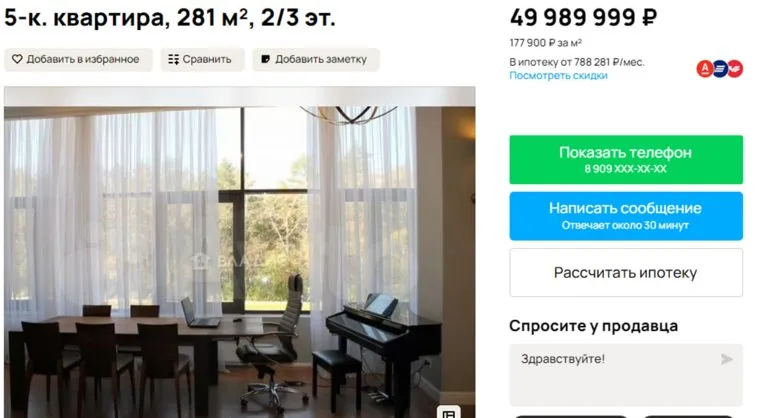Click the dark blue bank logo icon
The height and width of the screenshot is (418, 760).
tap(720, 69)
